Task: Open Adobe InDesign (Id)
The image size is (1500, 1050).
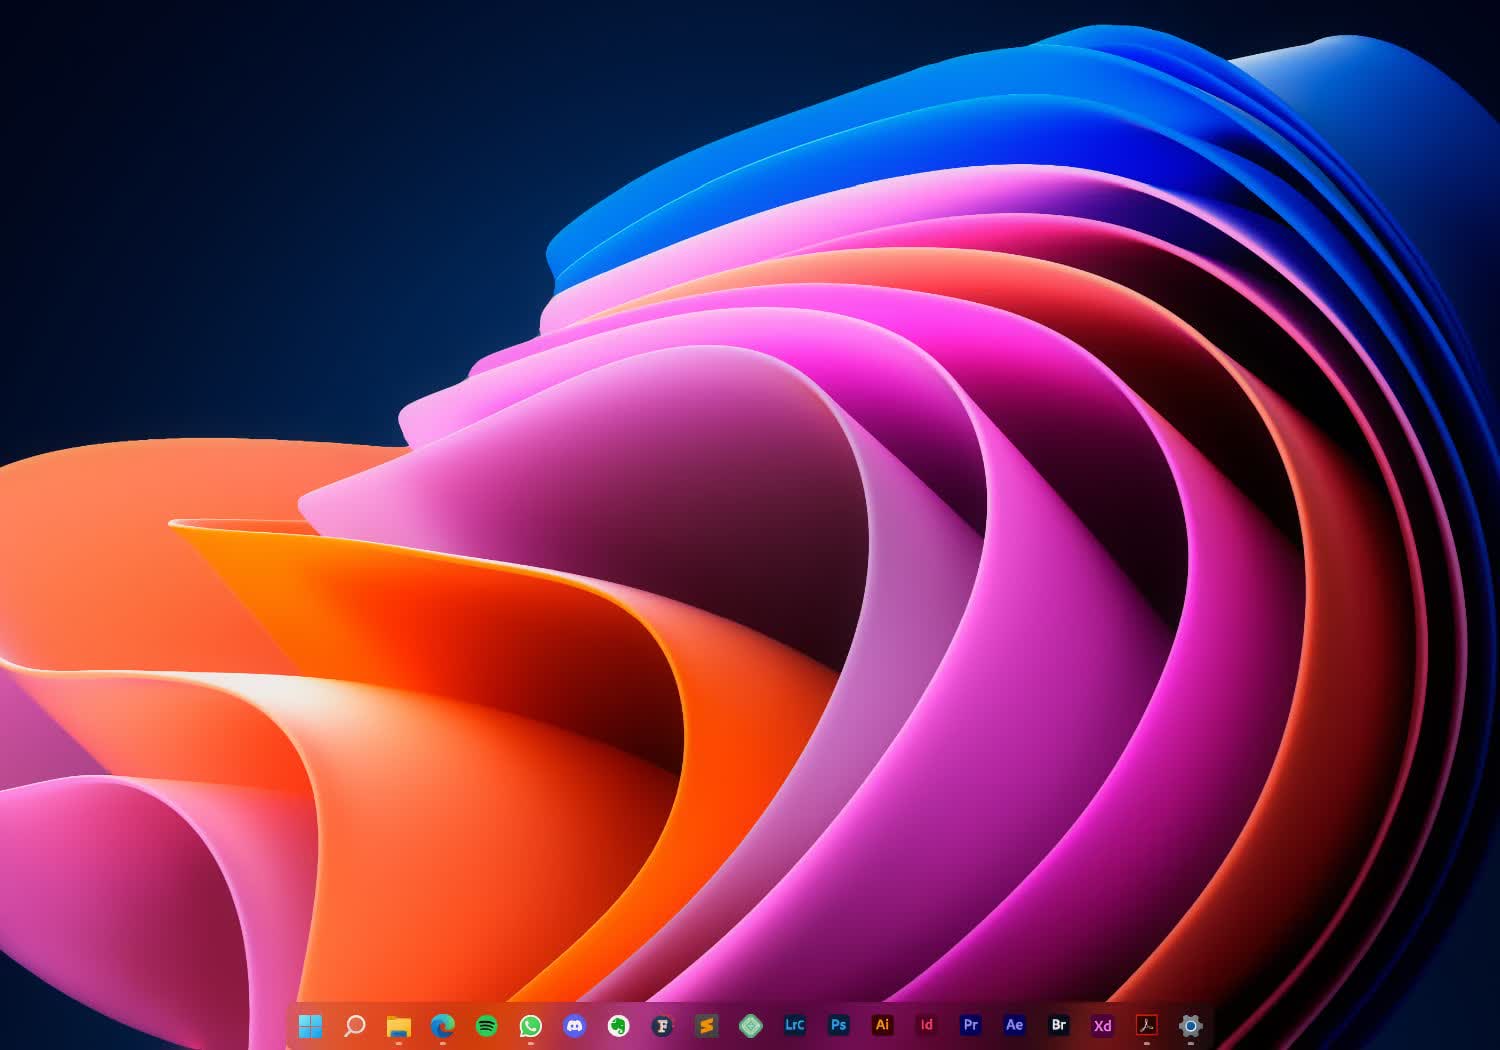Action: point(926,1025)
